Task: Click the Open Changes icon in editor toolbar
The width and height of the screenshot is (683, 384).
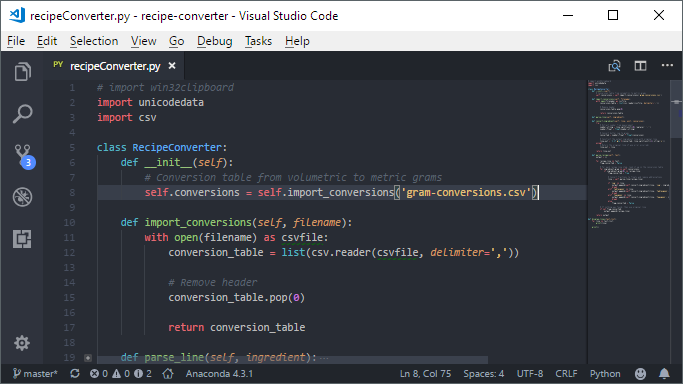Action: click(614, 66)
